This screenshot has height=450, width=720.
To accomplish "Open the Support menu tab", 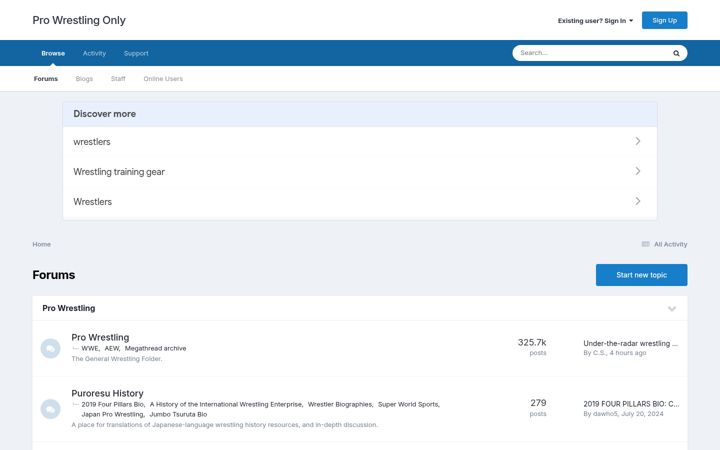I will click(136, 53).
